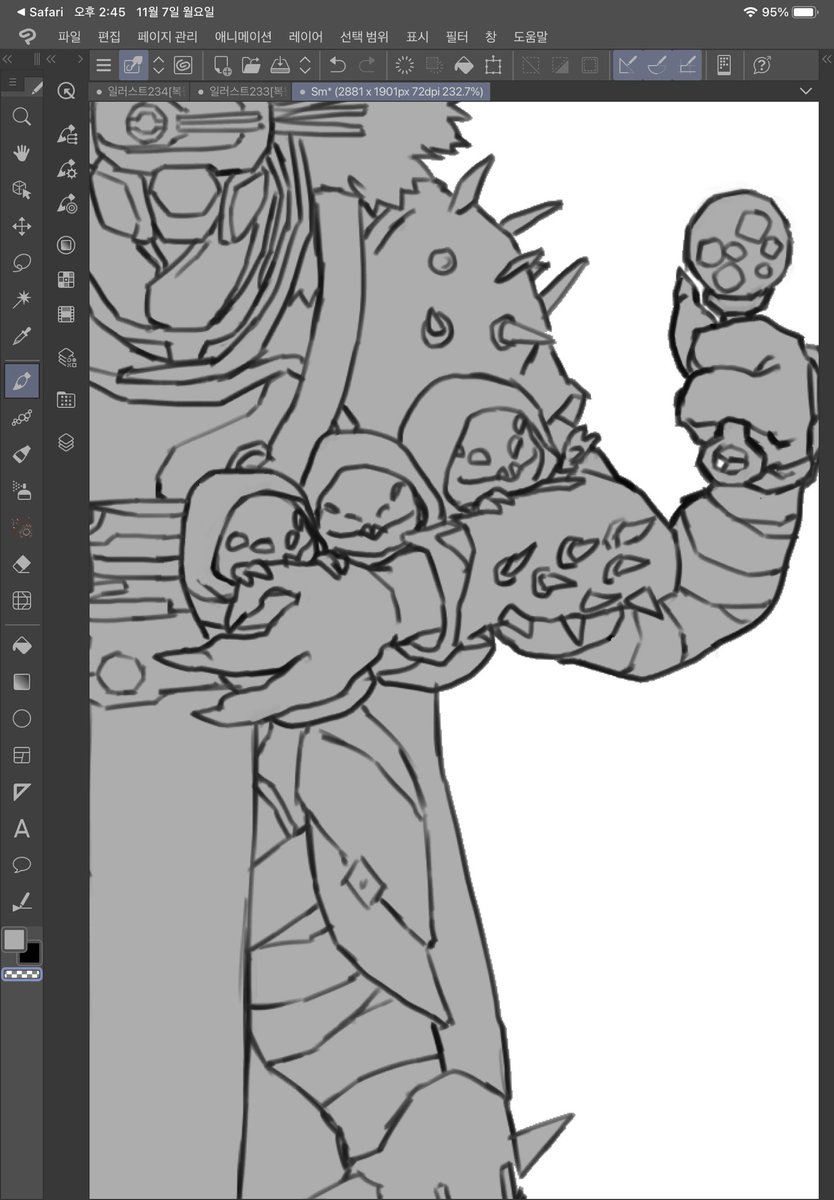Open the Color Set grid palette icon
The image size is (834, 1200).
[x=67, y=280]
